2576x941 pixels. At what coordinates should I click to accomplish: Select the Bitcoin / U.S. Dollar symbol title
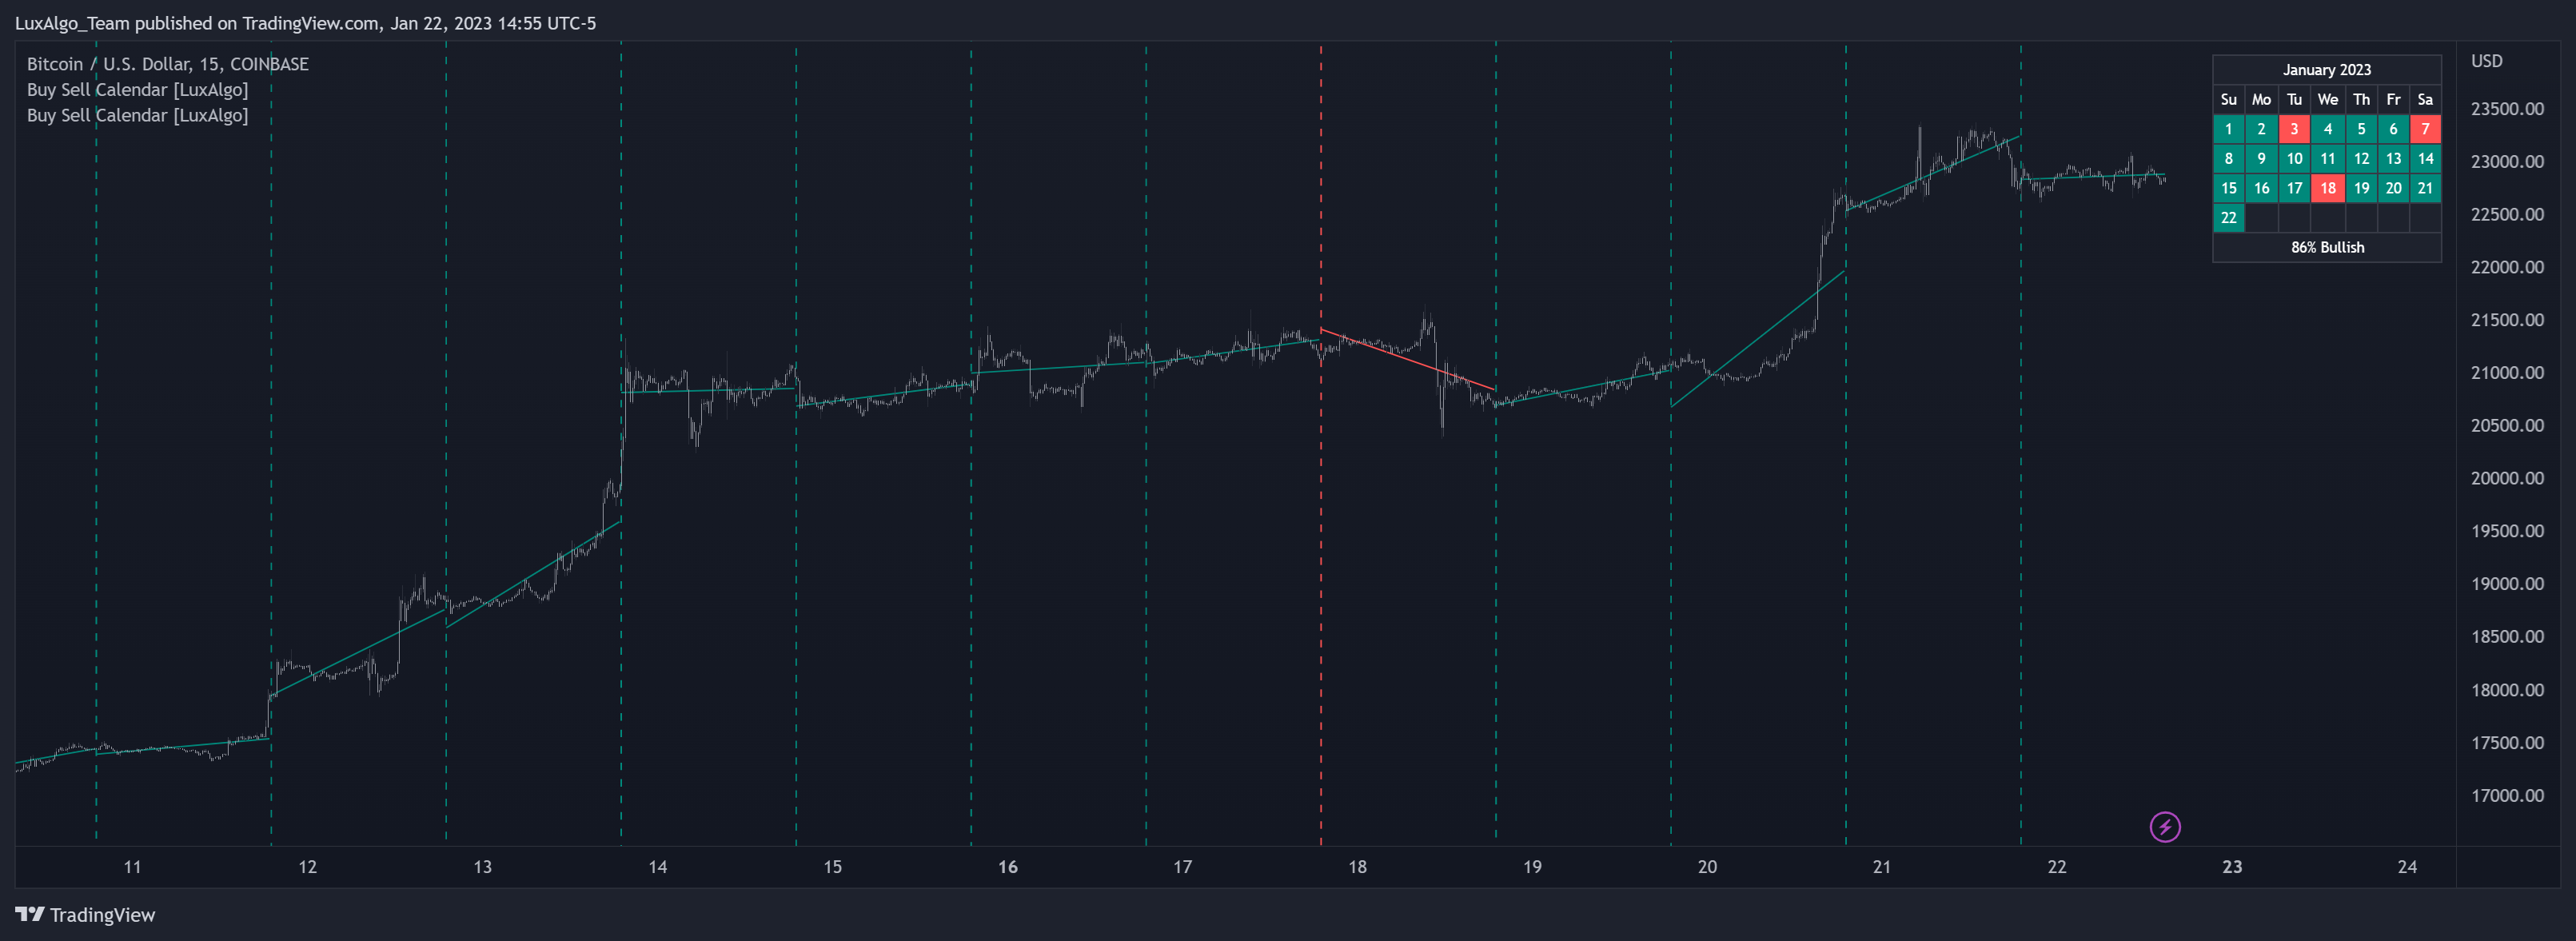click(x=168, y=64)
